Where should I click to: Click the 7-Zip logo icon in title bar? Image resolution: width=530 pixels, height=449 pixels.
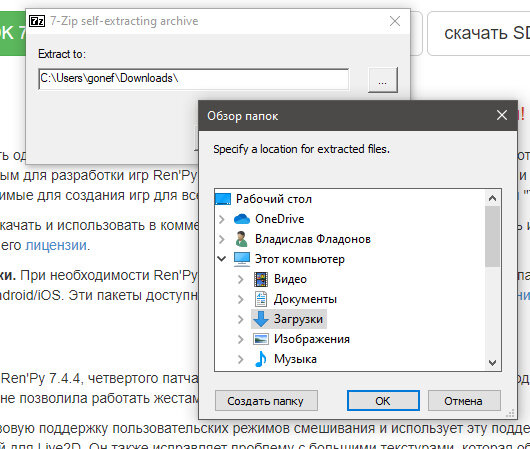pyautogui.click(x=37, y=21)
